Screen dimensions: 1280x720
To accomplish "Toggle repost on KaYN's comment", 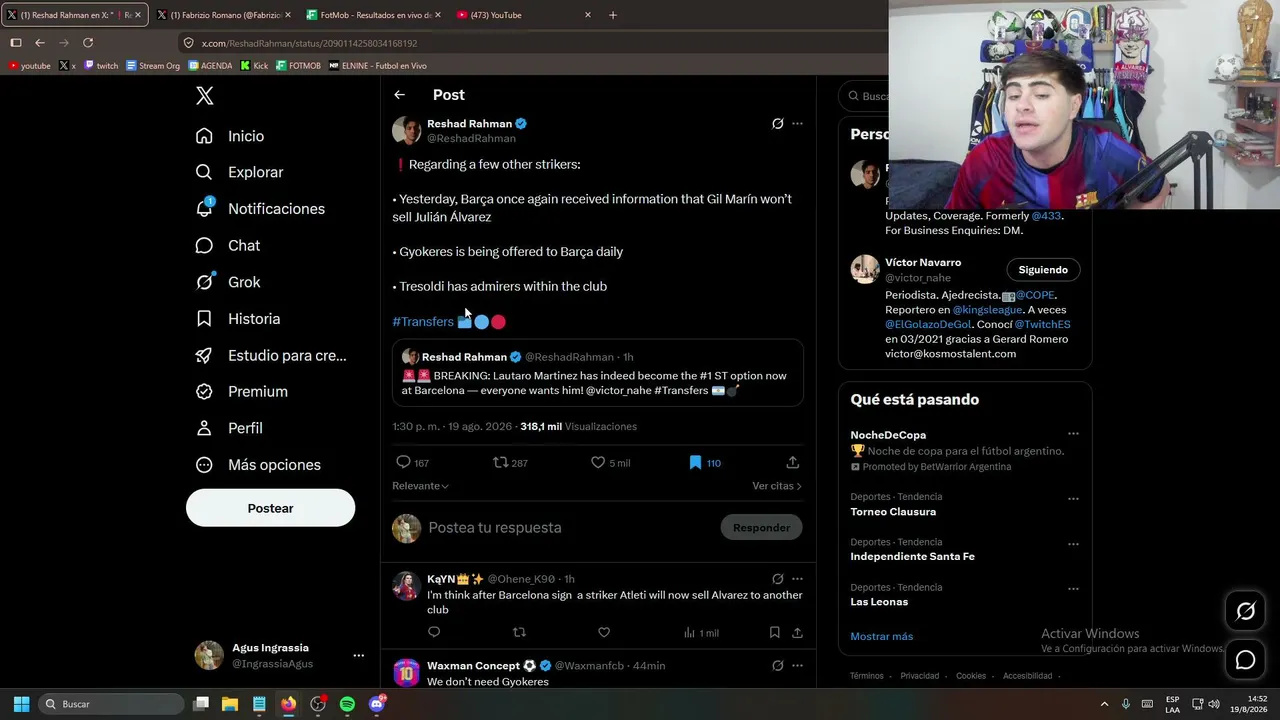I will pyautogui.click(x=519, y=632).
